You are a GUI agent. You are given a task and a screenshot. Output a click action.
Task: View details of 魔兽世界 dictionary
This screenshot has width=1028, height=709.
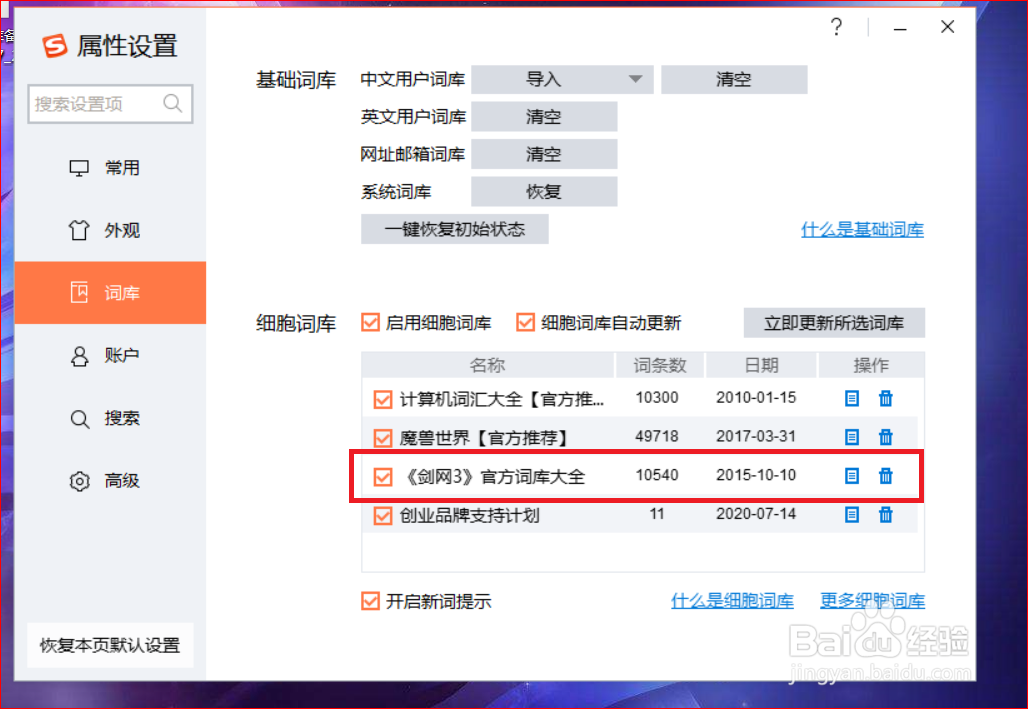[852, 437]
